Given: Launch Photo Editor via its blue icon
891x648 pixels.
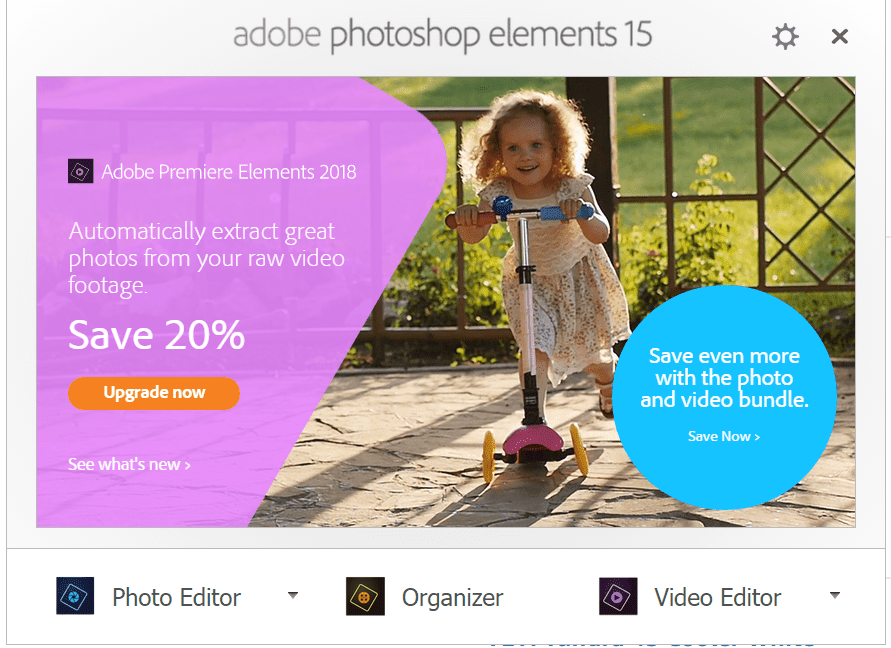Looking at the screenshot, I should coord(75,596).
